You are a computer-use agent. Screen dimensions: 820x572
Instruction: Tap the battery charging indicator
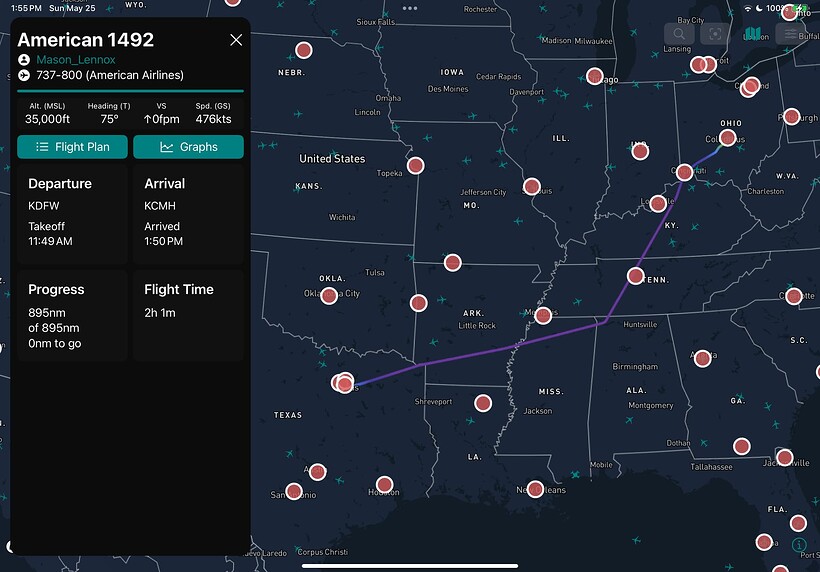[x=801, y=8]
